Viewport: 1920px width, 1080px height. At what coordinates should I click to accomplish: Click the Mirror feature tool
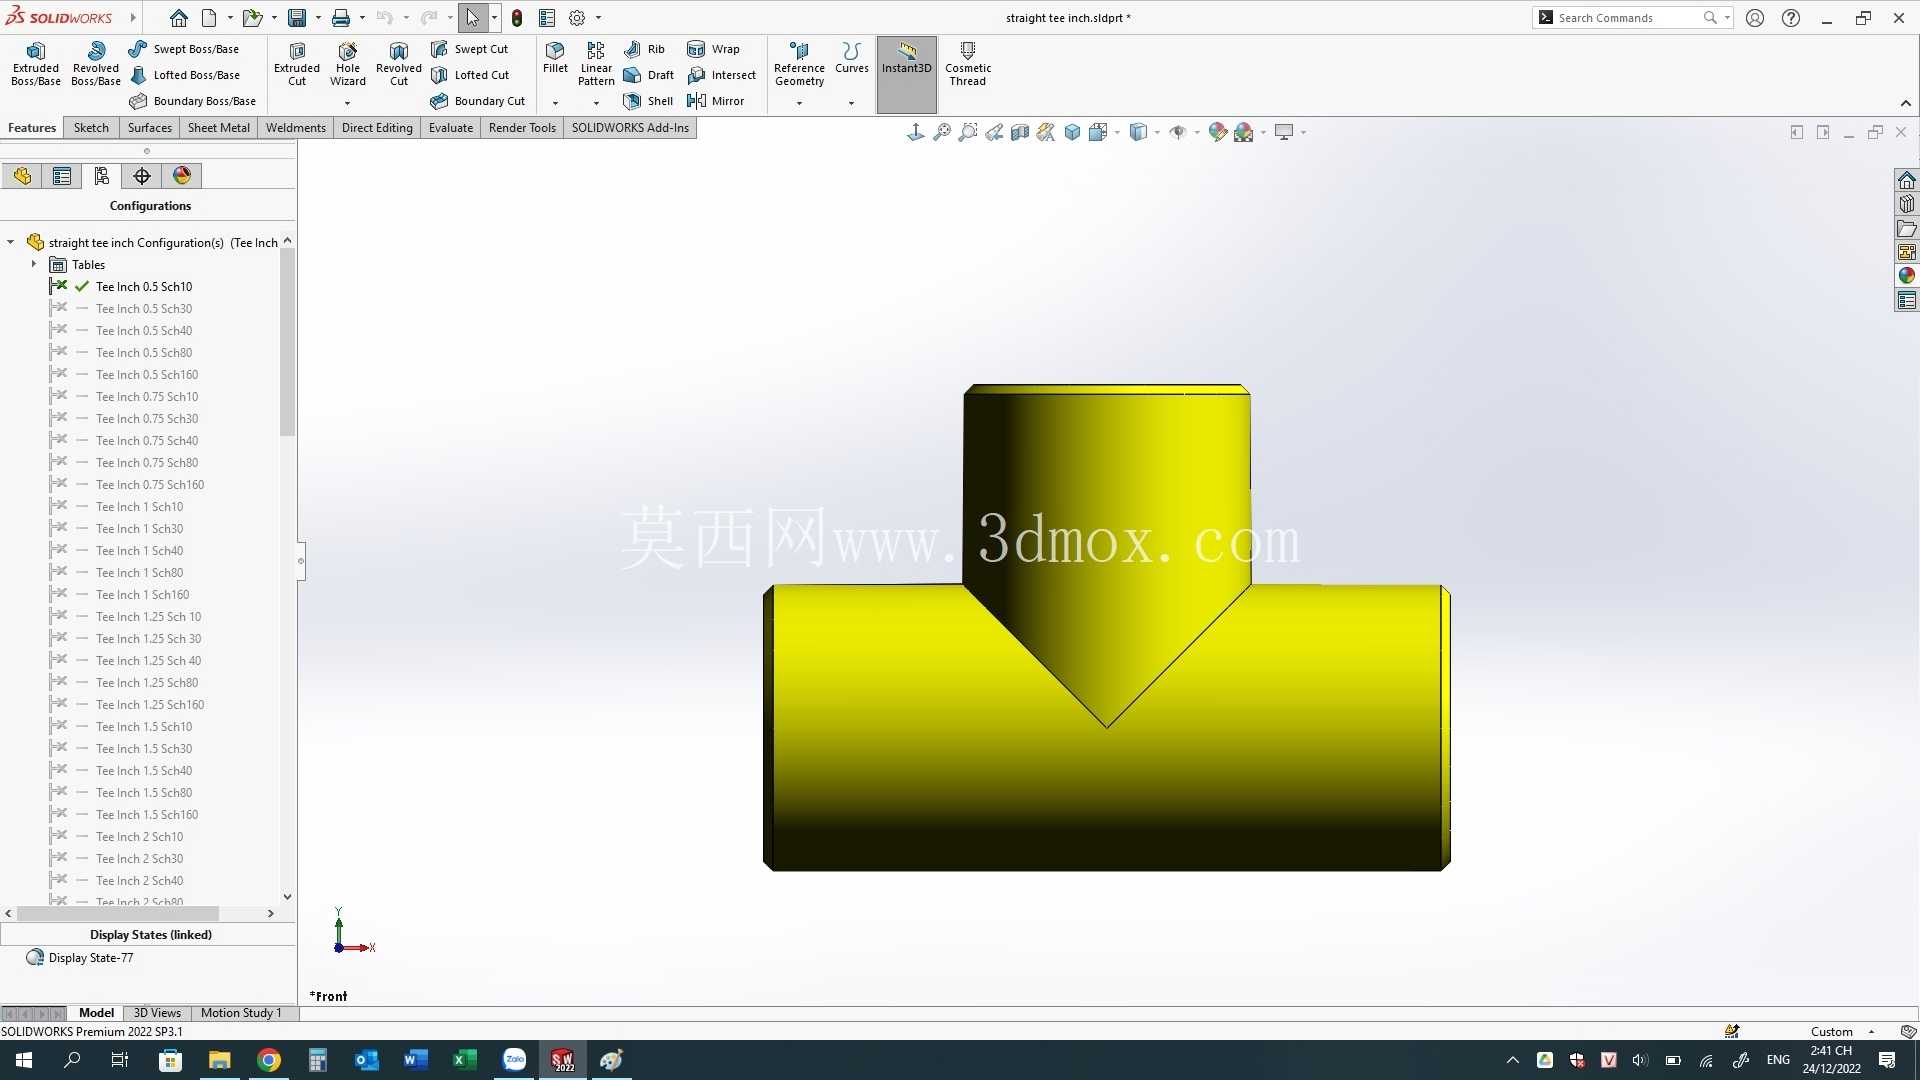point(715,101)
